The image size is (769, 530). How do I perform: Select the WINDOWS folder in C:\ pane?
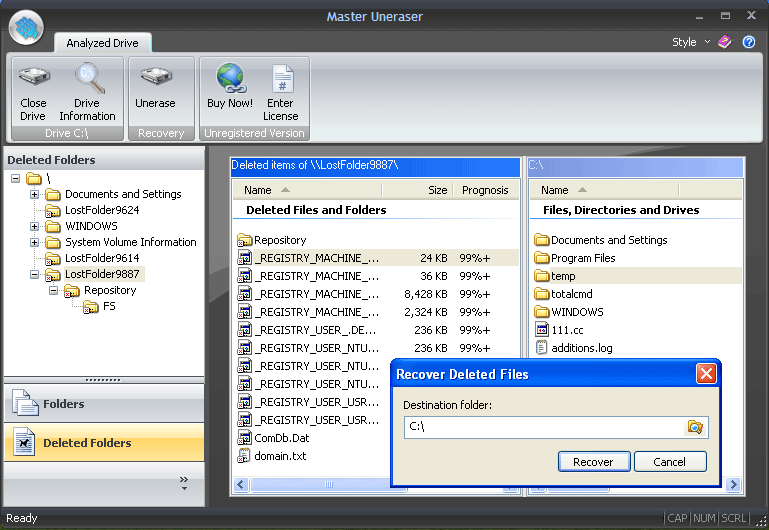coord(577,312)
